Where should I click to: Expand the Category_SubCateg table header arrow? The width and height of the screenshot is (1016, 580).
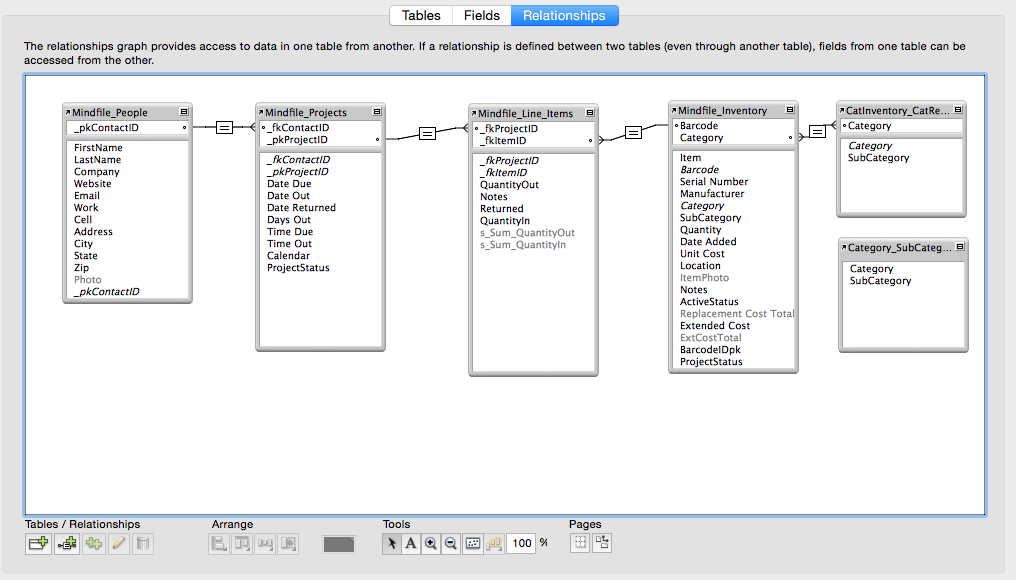click(x=844, y=247)
